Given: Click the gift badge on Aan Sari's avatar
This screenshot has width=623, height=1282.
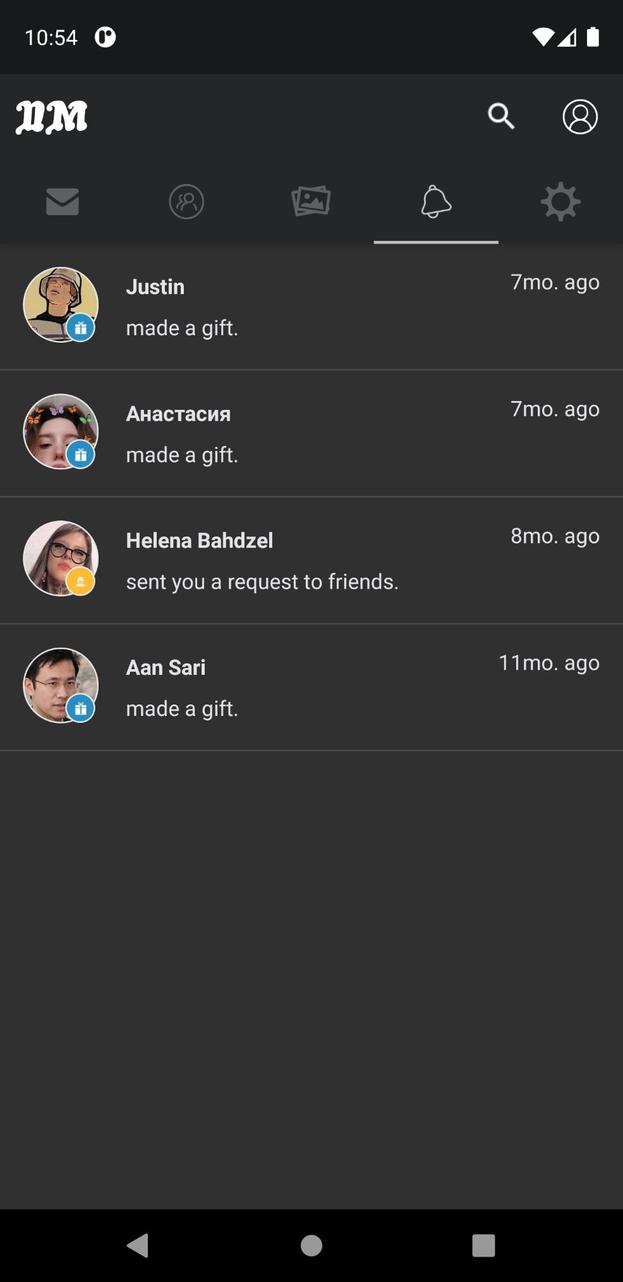Looking at the screenshot, I should point(80,707).
